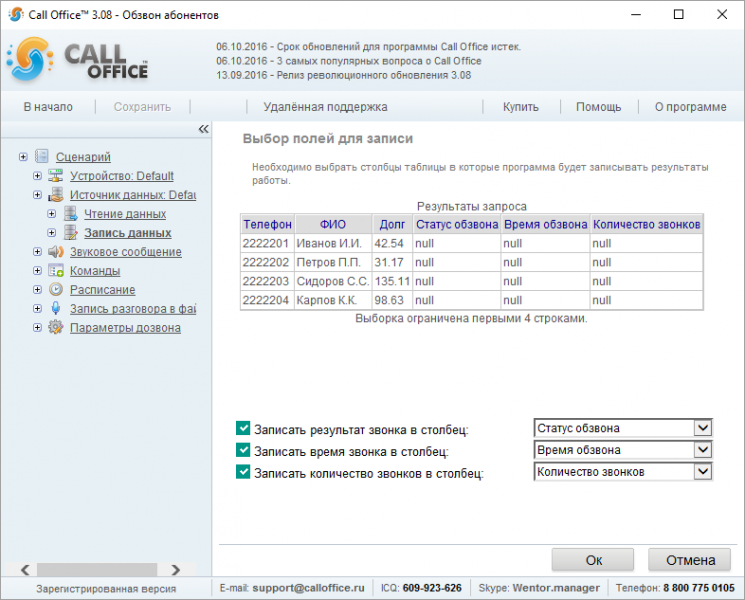Click sidebar scrollbar left arrow
This screenshot has height=600, width=745.
[26, 570]
